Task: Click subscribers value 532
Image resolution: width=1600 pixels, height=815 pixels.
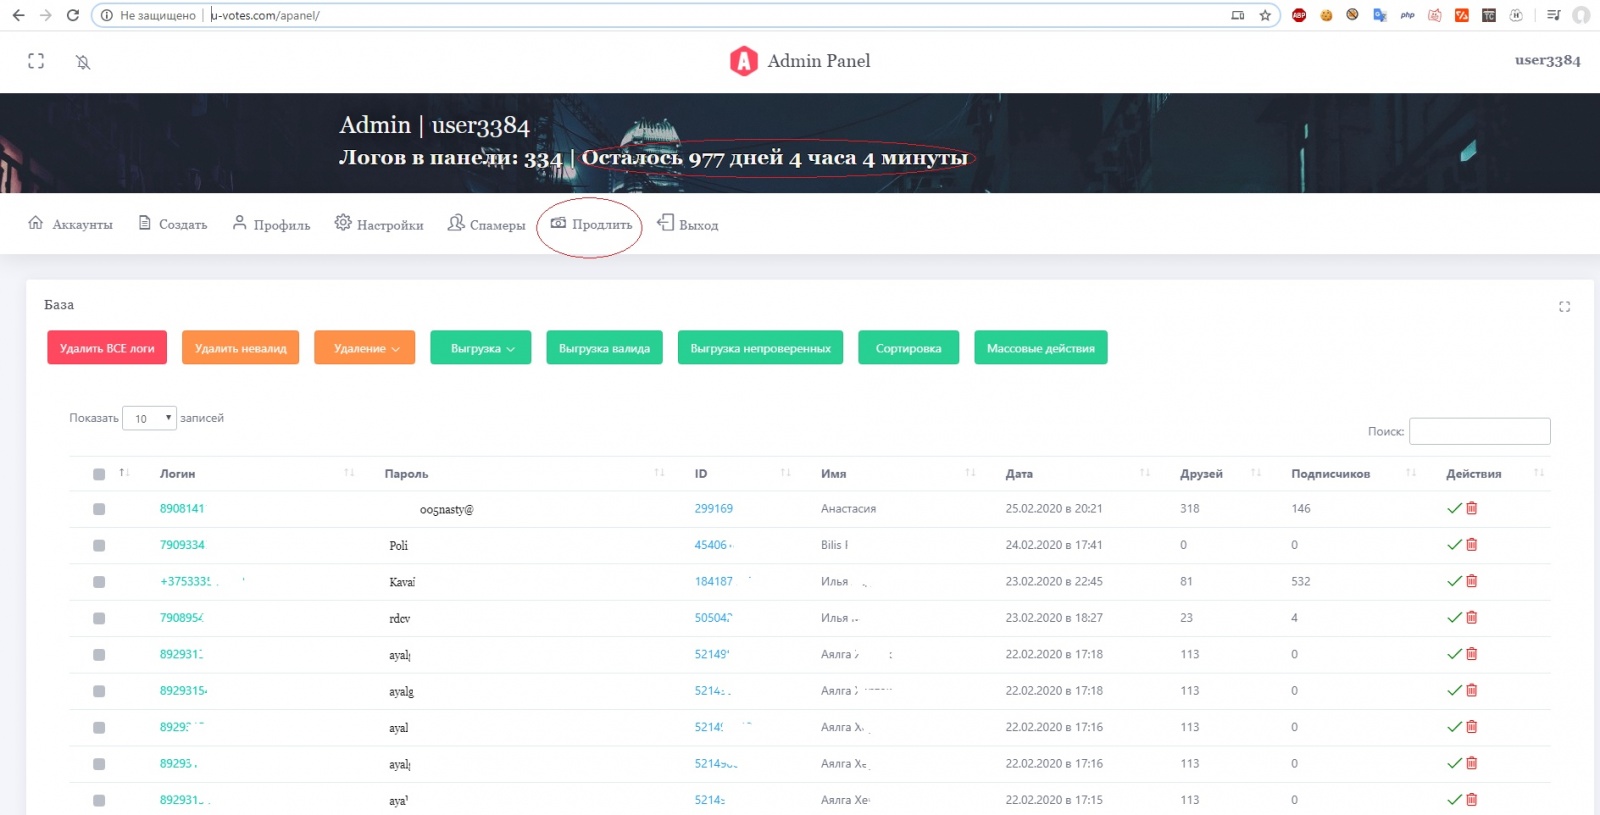Action: point(1300,581)
